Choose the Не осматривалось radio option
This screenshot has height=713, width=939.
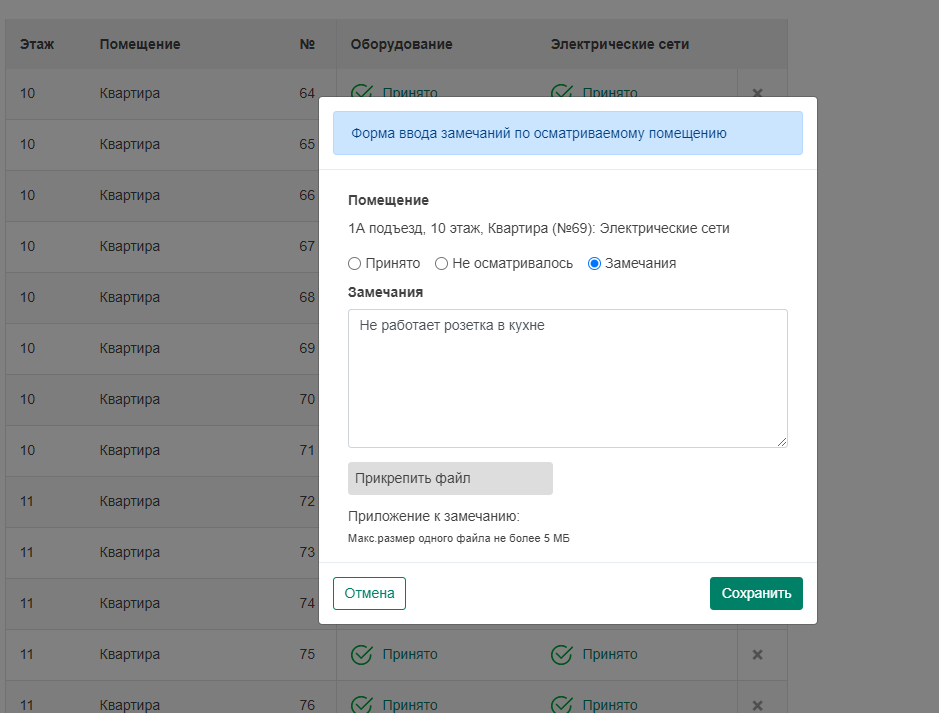[x=441, y=264]
